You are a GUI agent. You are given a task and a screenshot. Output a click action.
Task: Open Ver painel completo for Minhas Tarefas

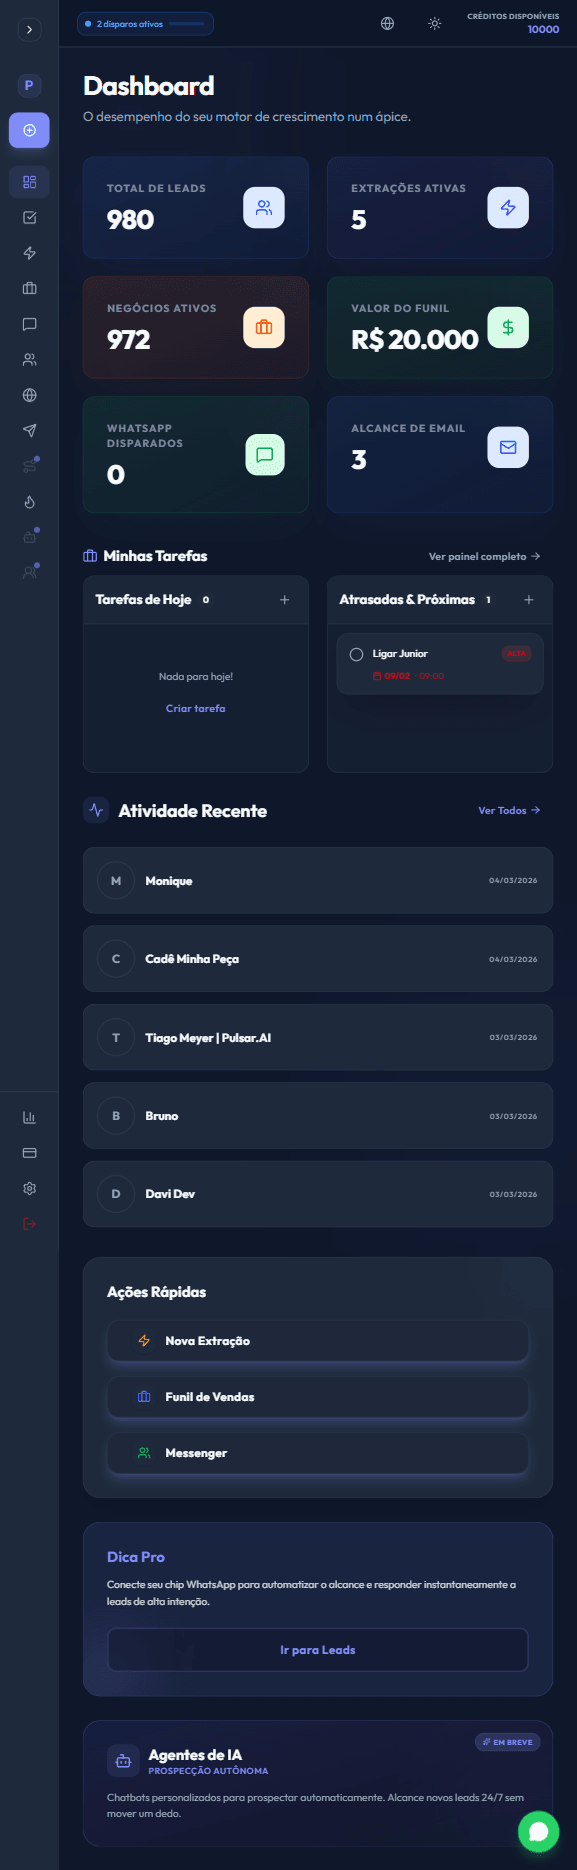[484, 556]
